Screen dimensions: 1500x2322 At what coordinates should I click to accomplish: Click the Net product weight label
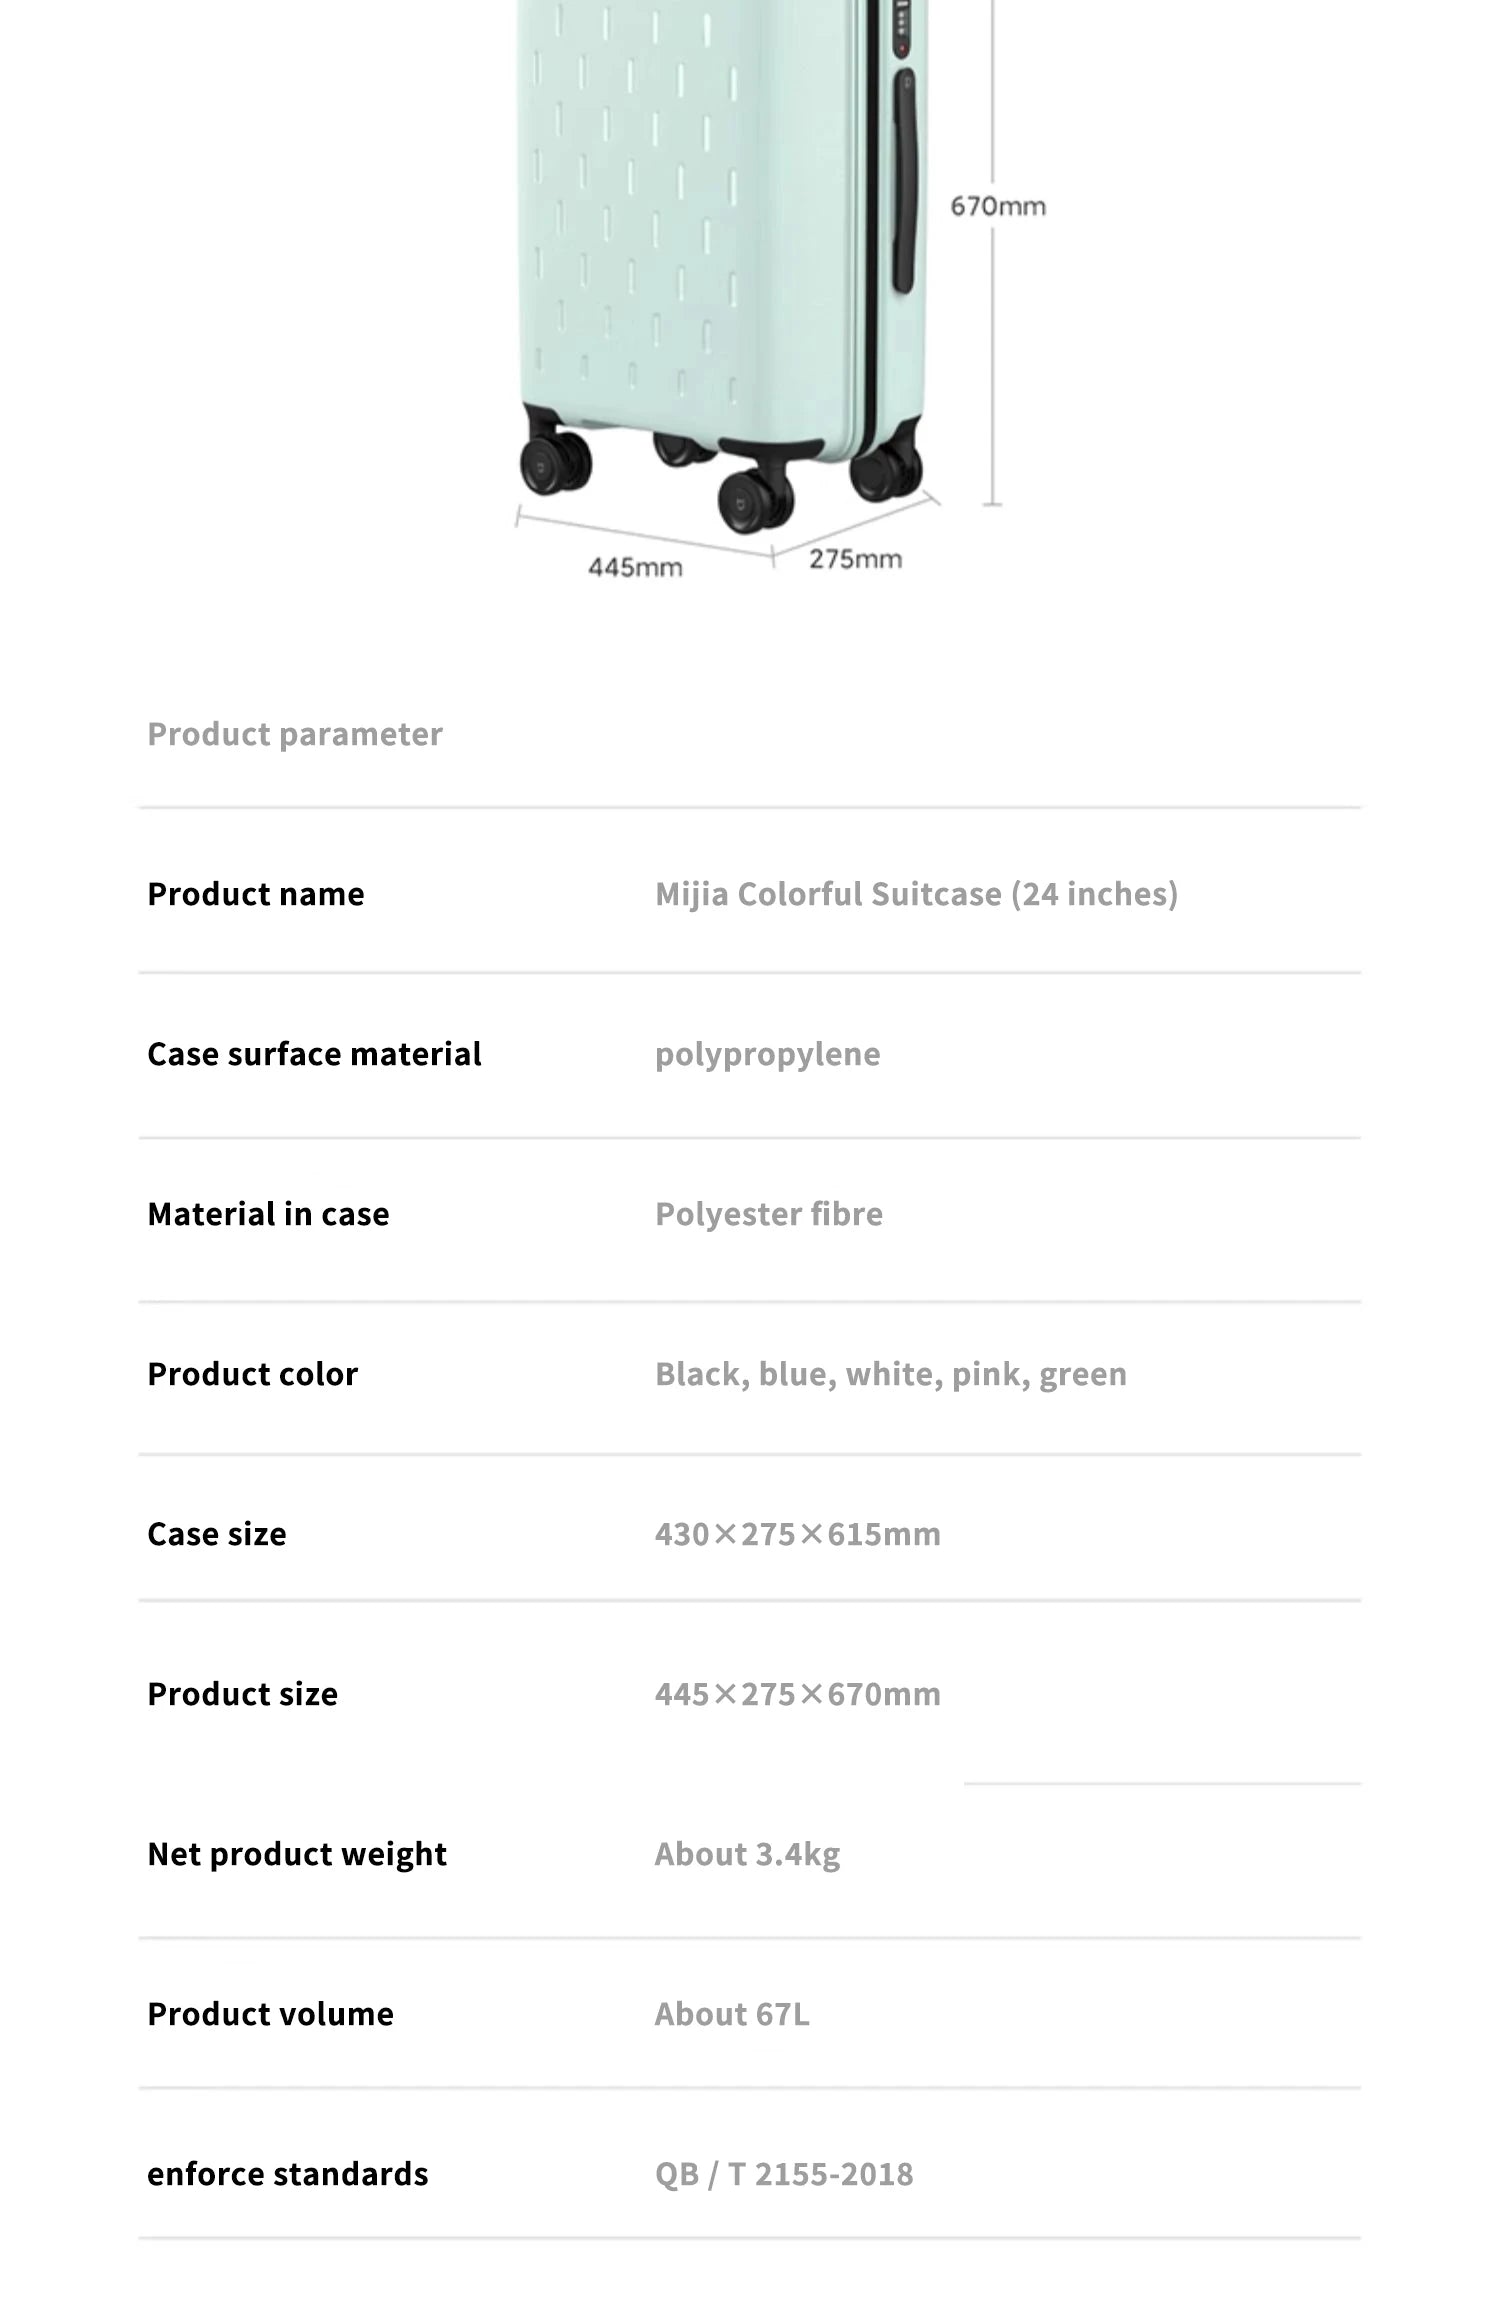pyautogui.click(x=297, y=1855)
